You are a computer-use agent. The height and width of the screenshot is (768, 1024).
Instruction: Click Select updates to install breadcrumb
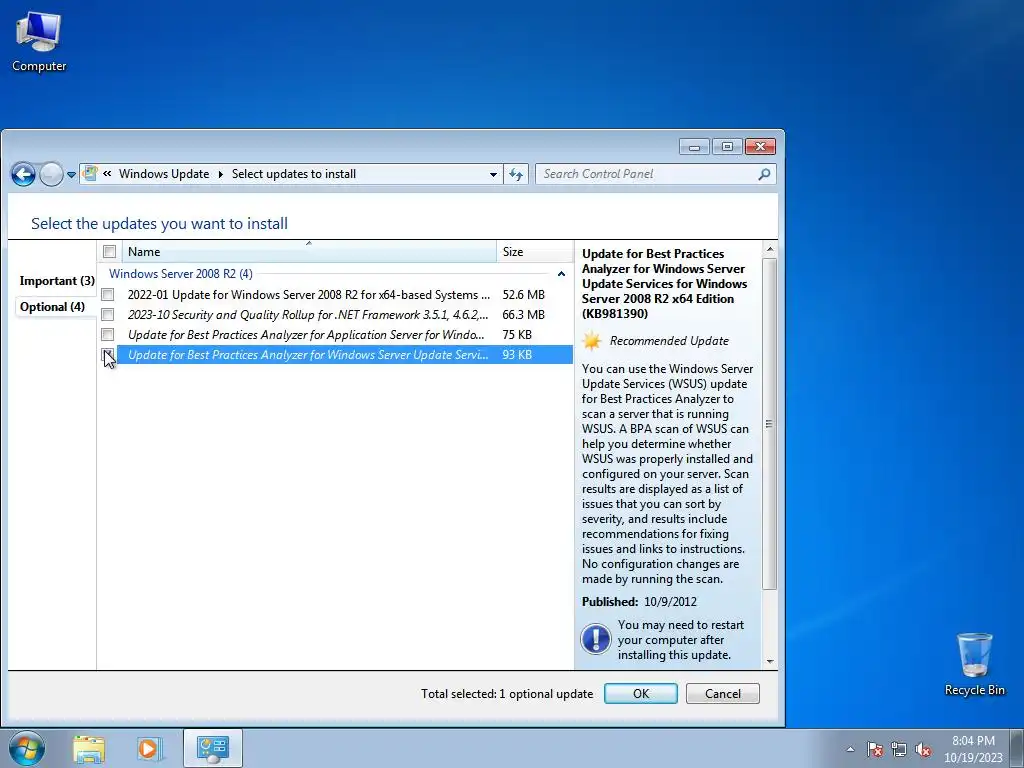pos(294,174)
